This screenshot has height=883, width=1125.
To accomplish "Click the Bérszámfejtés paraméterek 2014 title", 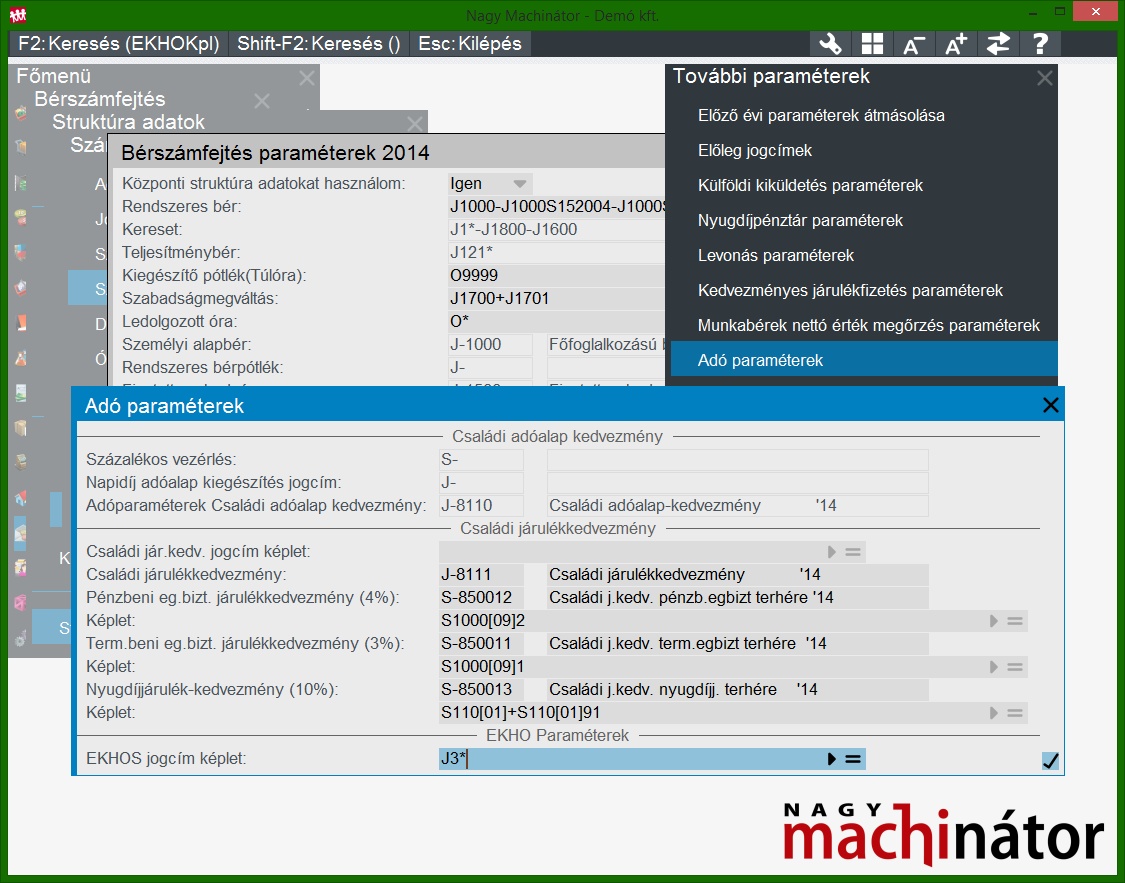I will pos(276,153).
